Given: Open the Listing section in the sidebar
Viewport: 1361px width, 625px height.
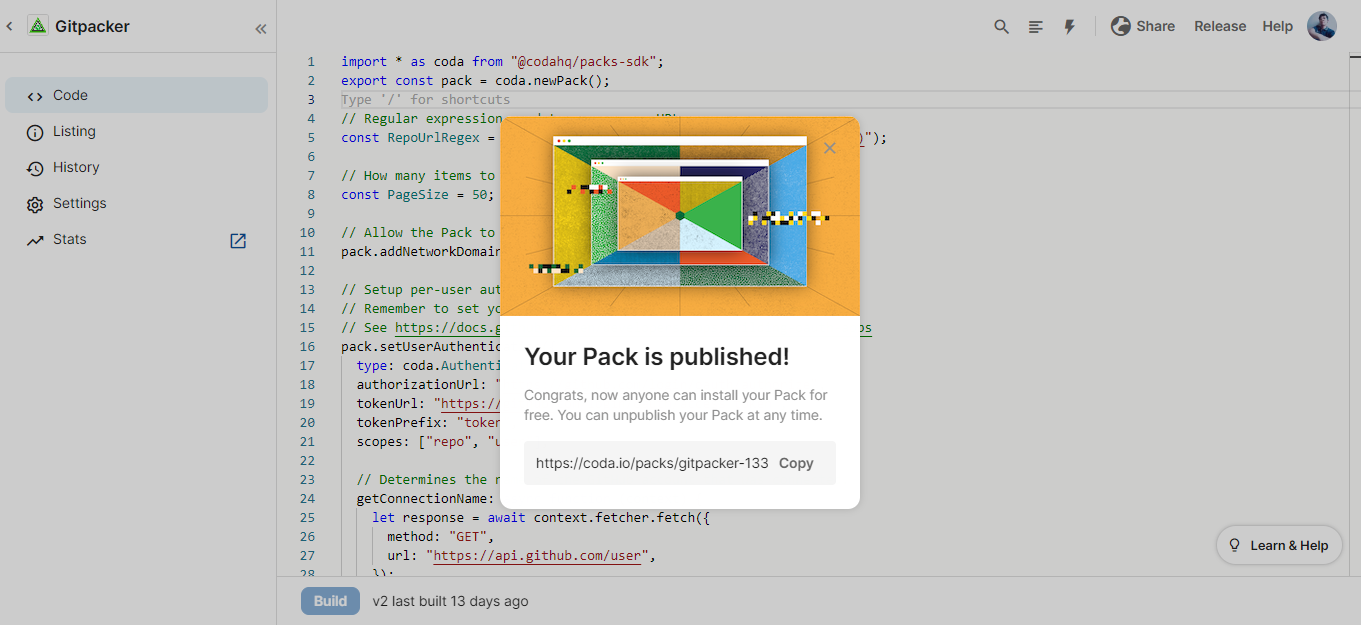Looking at the screenshot, I should coord(137,131).
